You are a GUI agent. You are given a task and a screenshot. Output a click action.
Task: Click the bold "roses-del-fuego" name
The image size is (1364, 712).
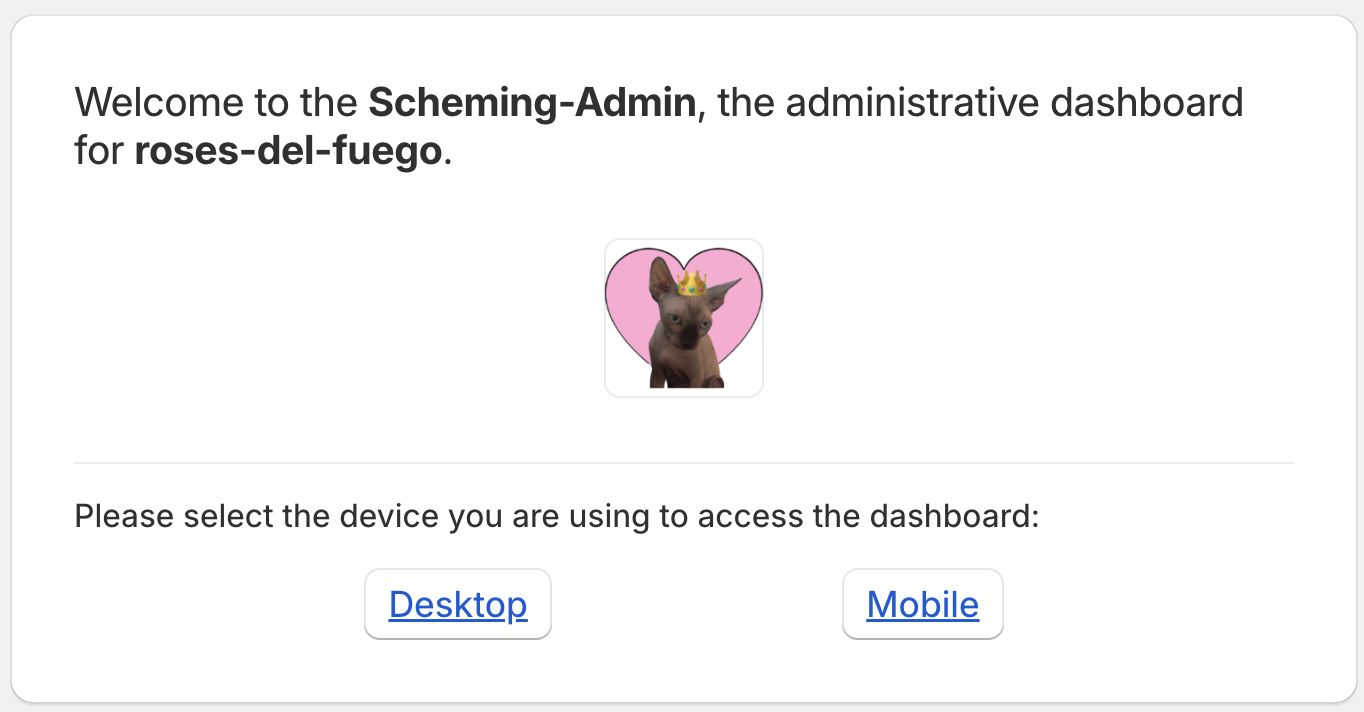tap(288, 151)
